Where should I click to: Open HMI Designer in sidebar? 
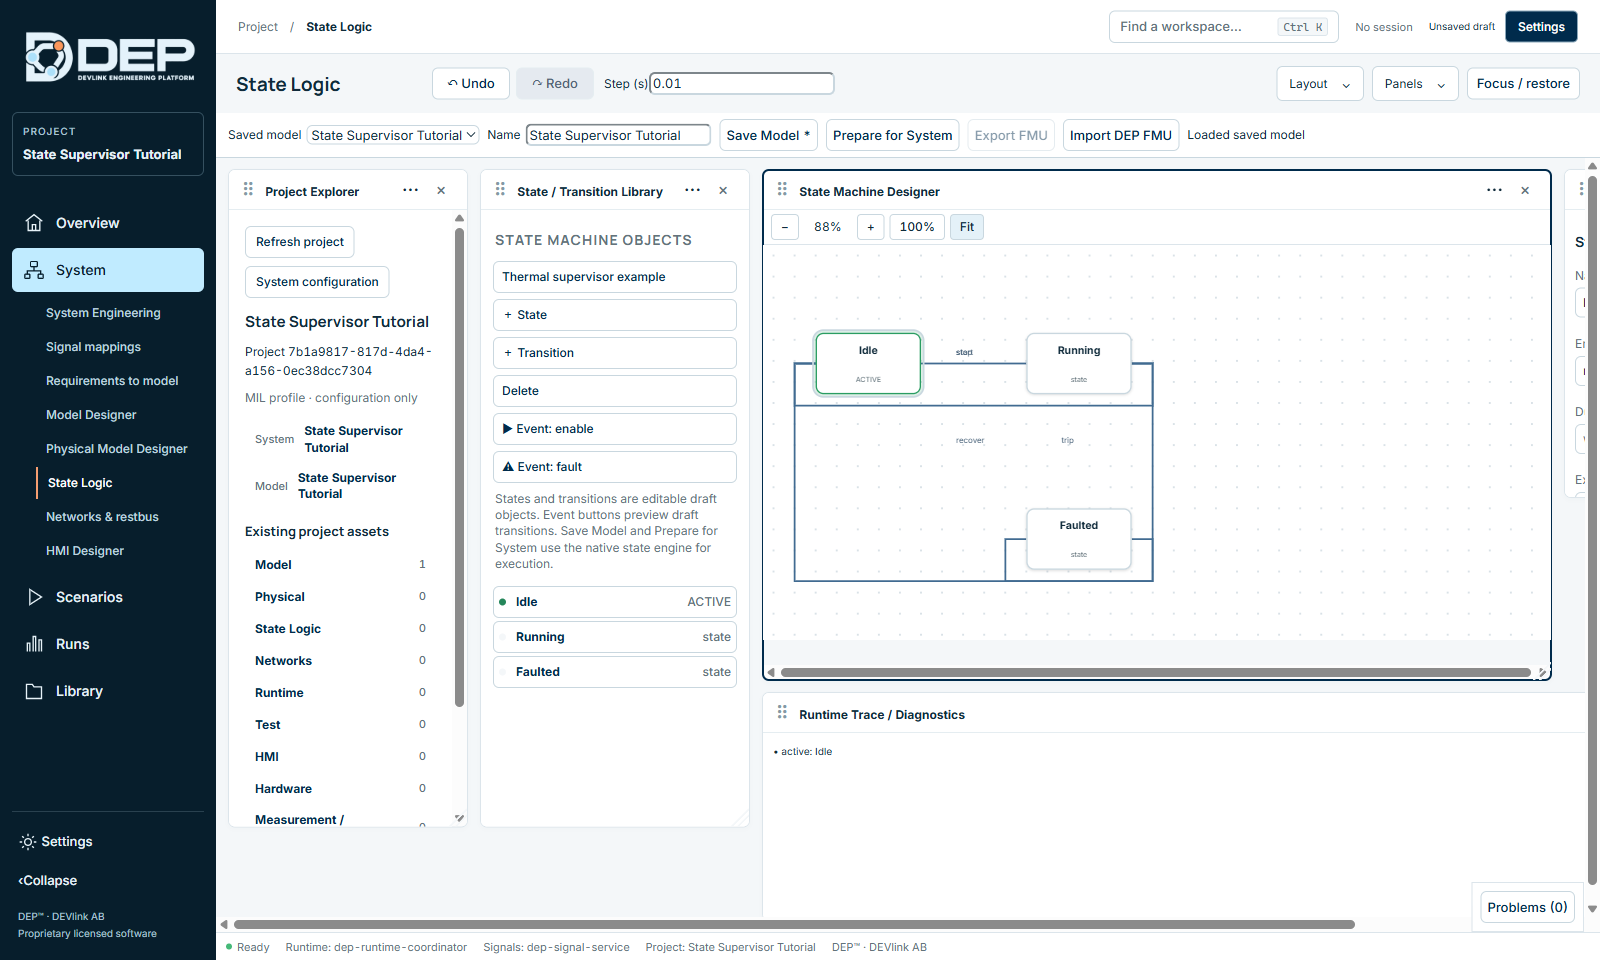[x=85, y=551]
